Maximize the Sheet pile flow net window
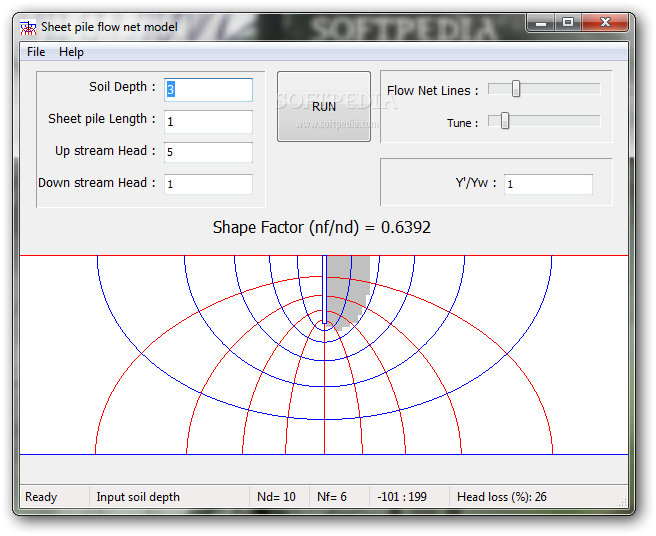Image resolution: width=656 pixels, height=536 pixels. 568,23
